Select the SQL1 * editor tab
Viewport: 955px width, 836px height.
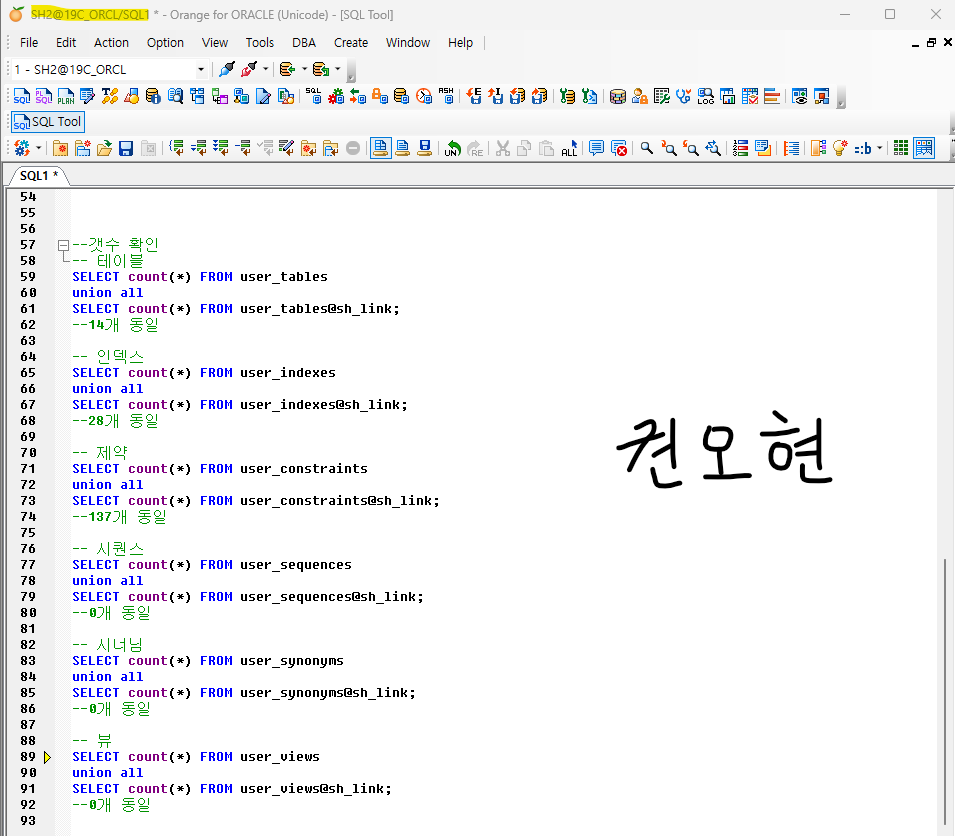pyautogui.click(x=38, y=175)
